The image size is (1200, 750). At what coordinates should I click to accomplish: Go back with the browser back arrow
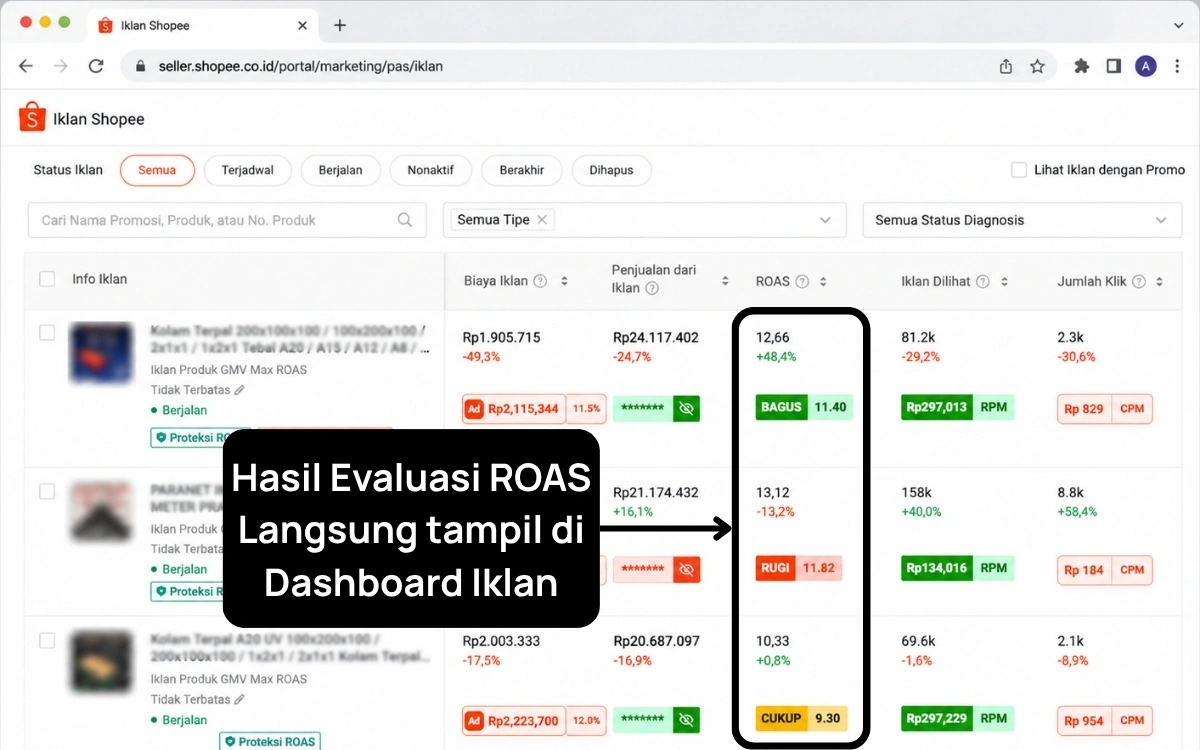click(26, 66)
